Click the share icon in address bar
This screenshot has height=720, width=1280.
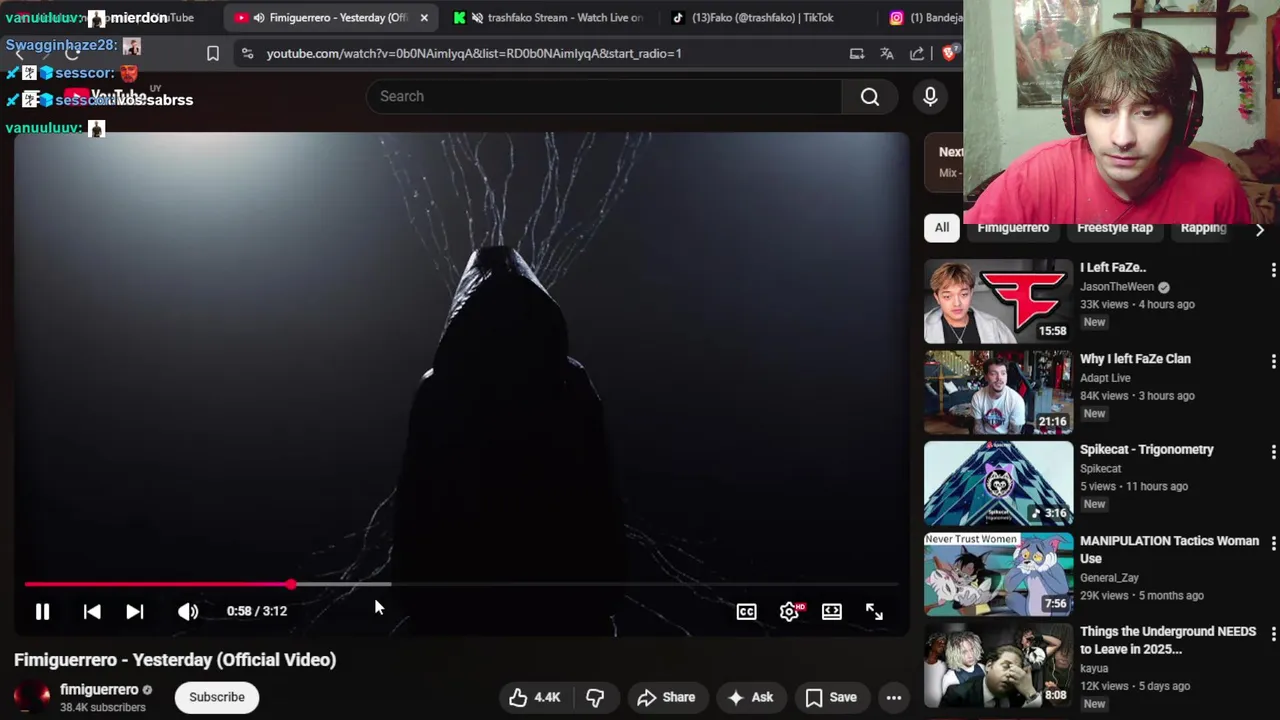pos(917,53)
